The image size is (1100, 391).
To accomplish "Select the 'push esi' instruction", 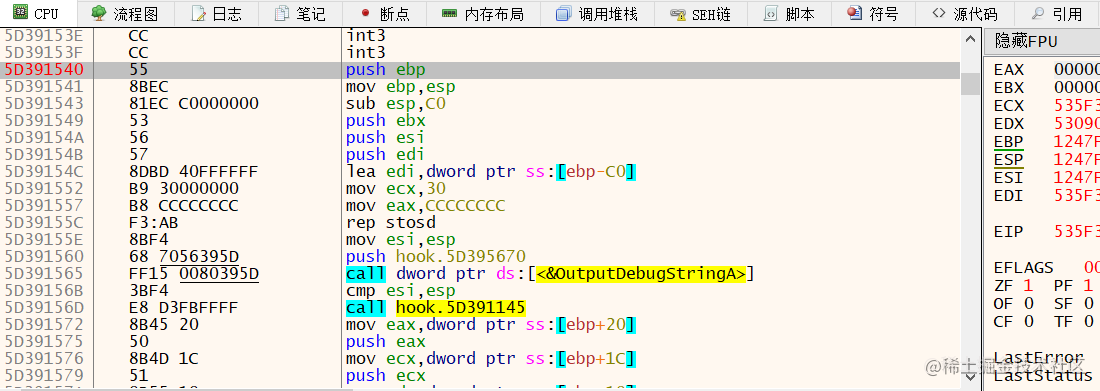I will point(386,138).
